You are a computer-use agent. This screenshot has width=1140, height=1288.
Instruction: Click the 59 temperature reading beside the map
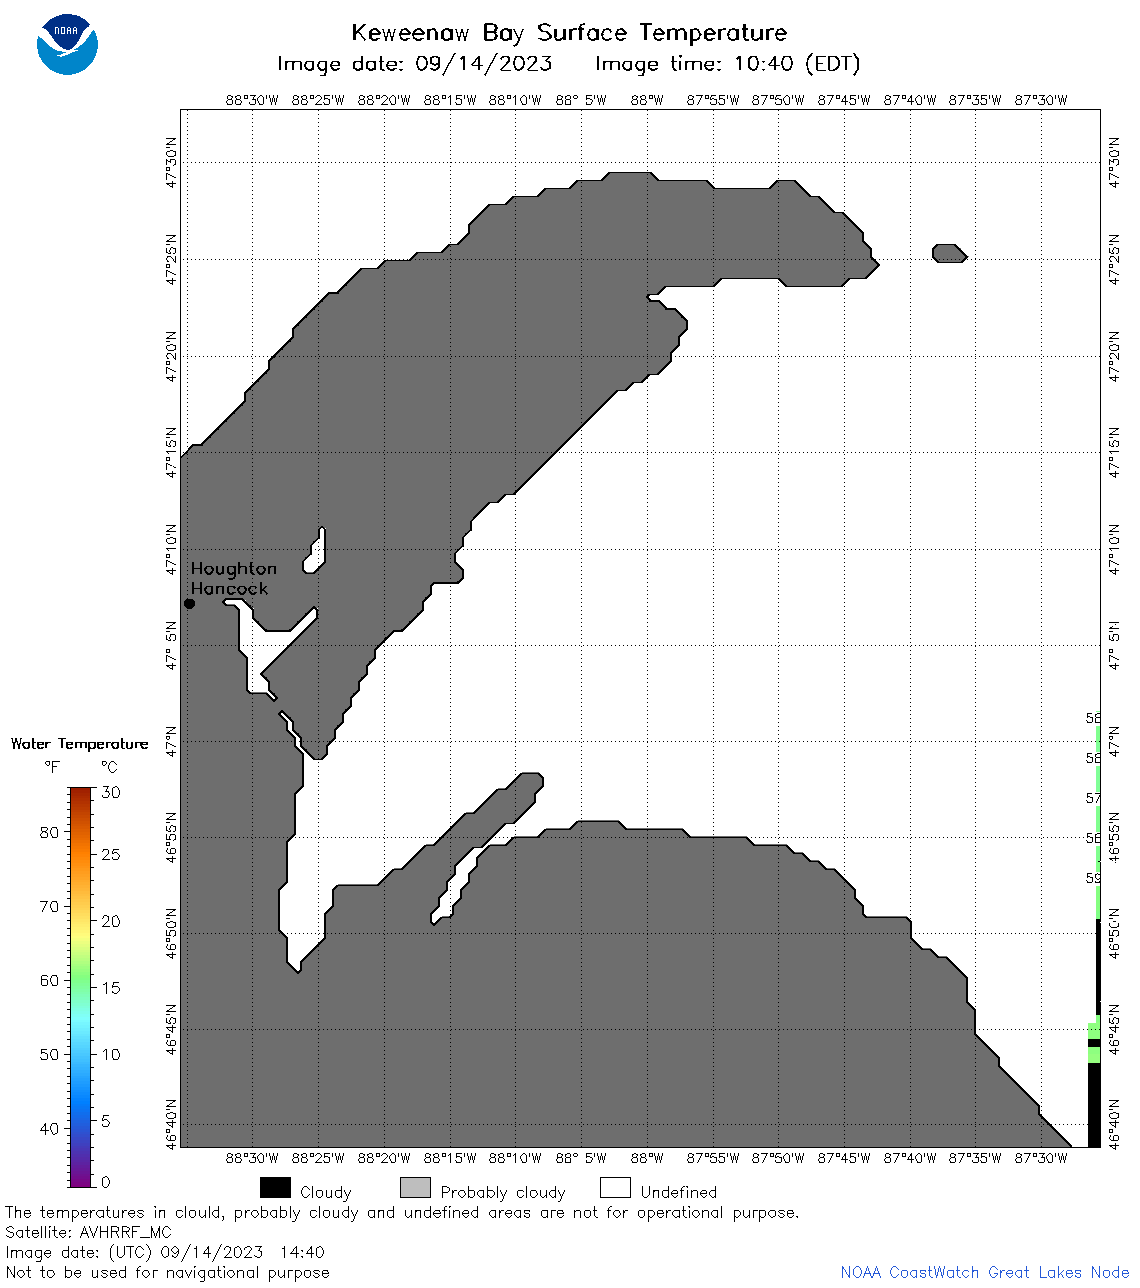click(x=1093, y=878)
